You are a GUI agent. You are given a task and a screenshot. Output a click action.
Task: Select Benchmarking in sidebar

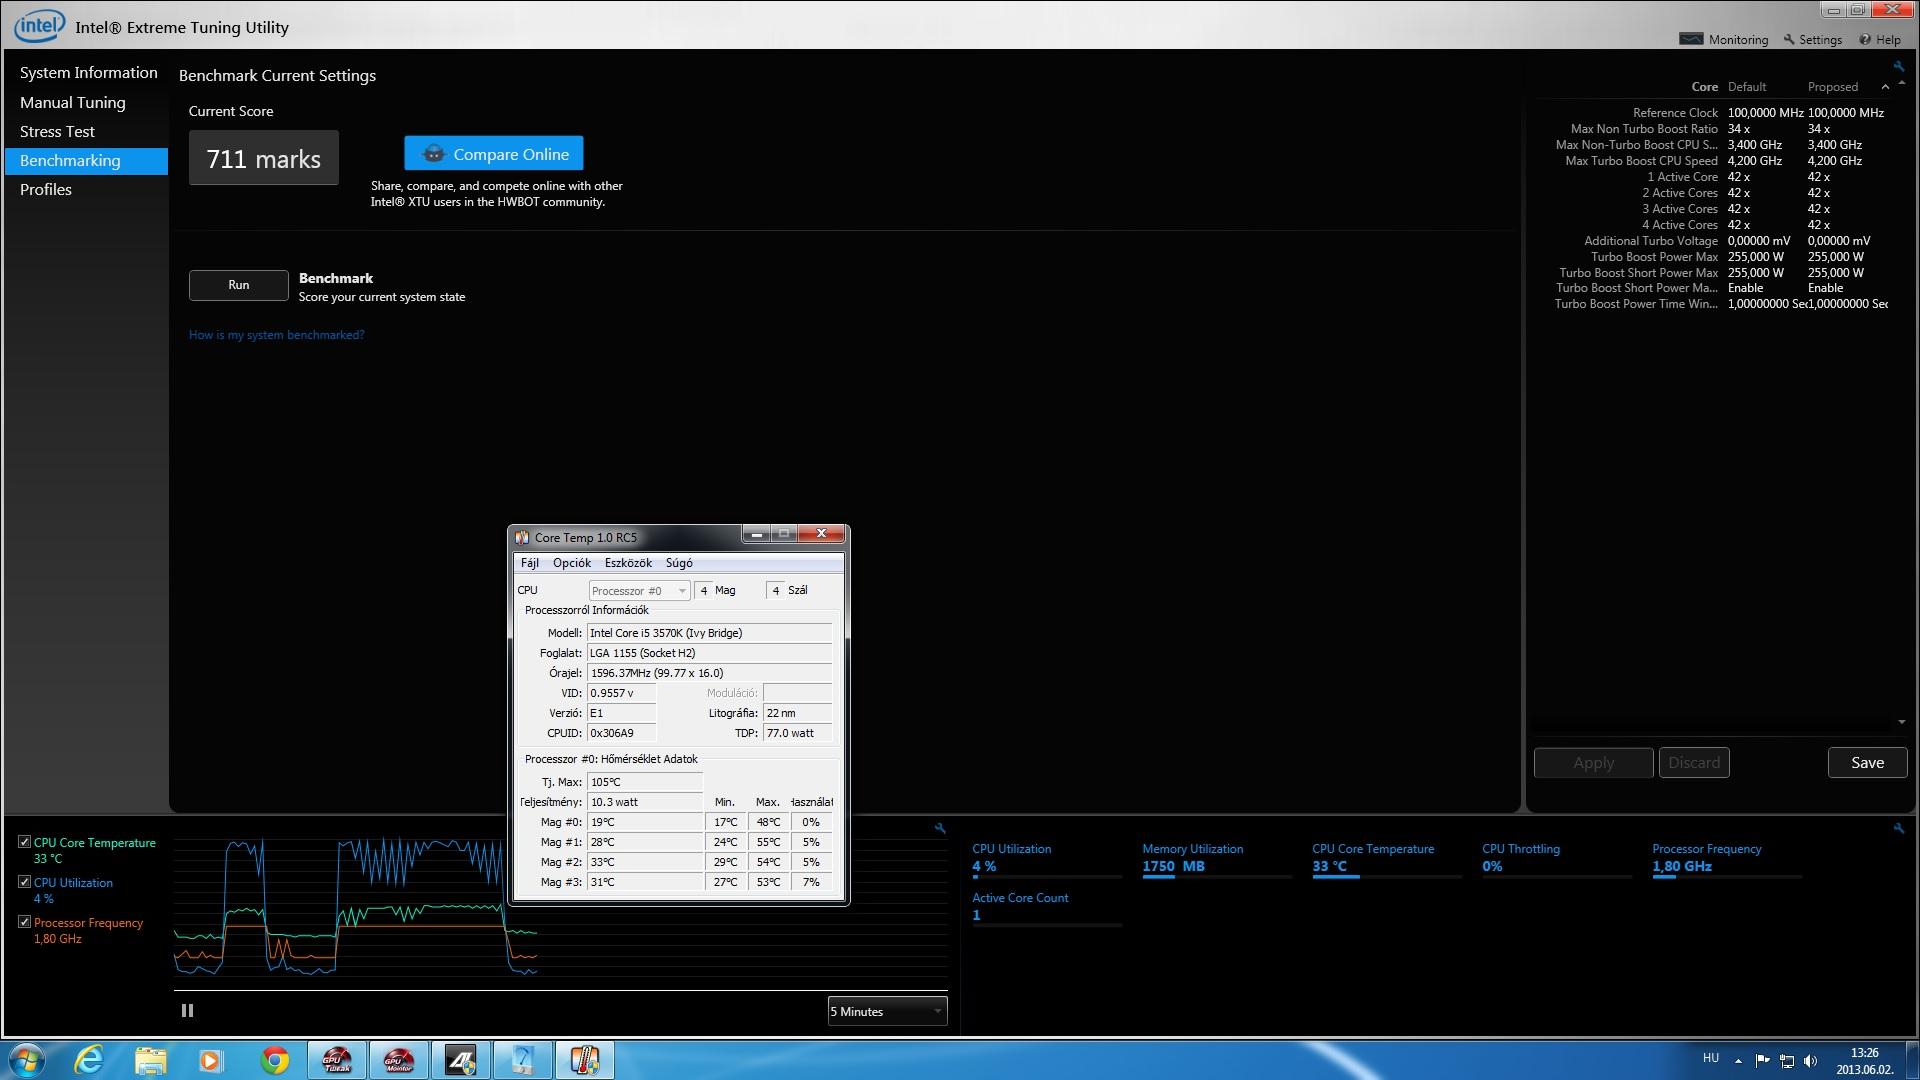click(x=87, y=161)
